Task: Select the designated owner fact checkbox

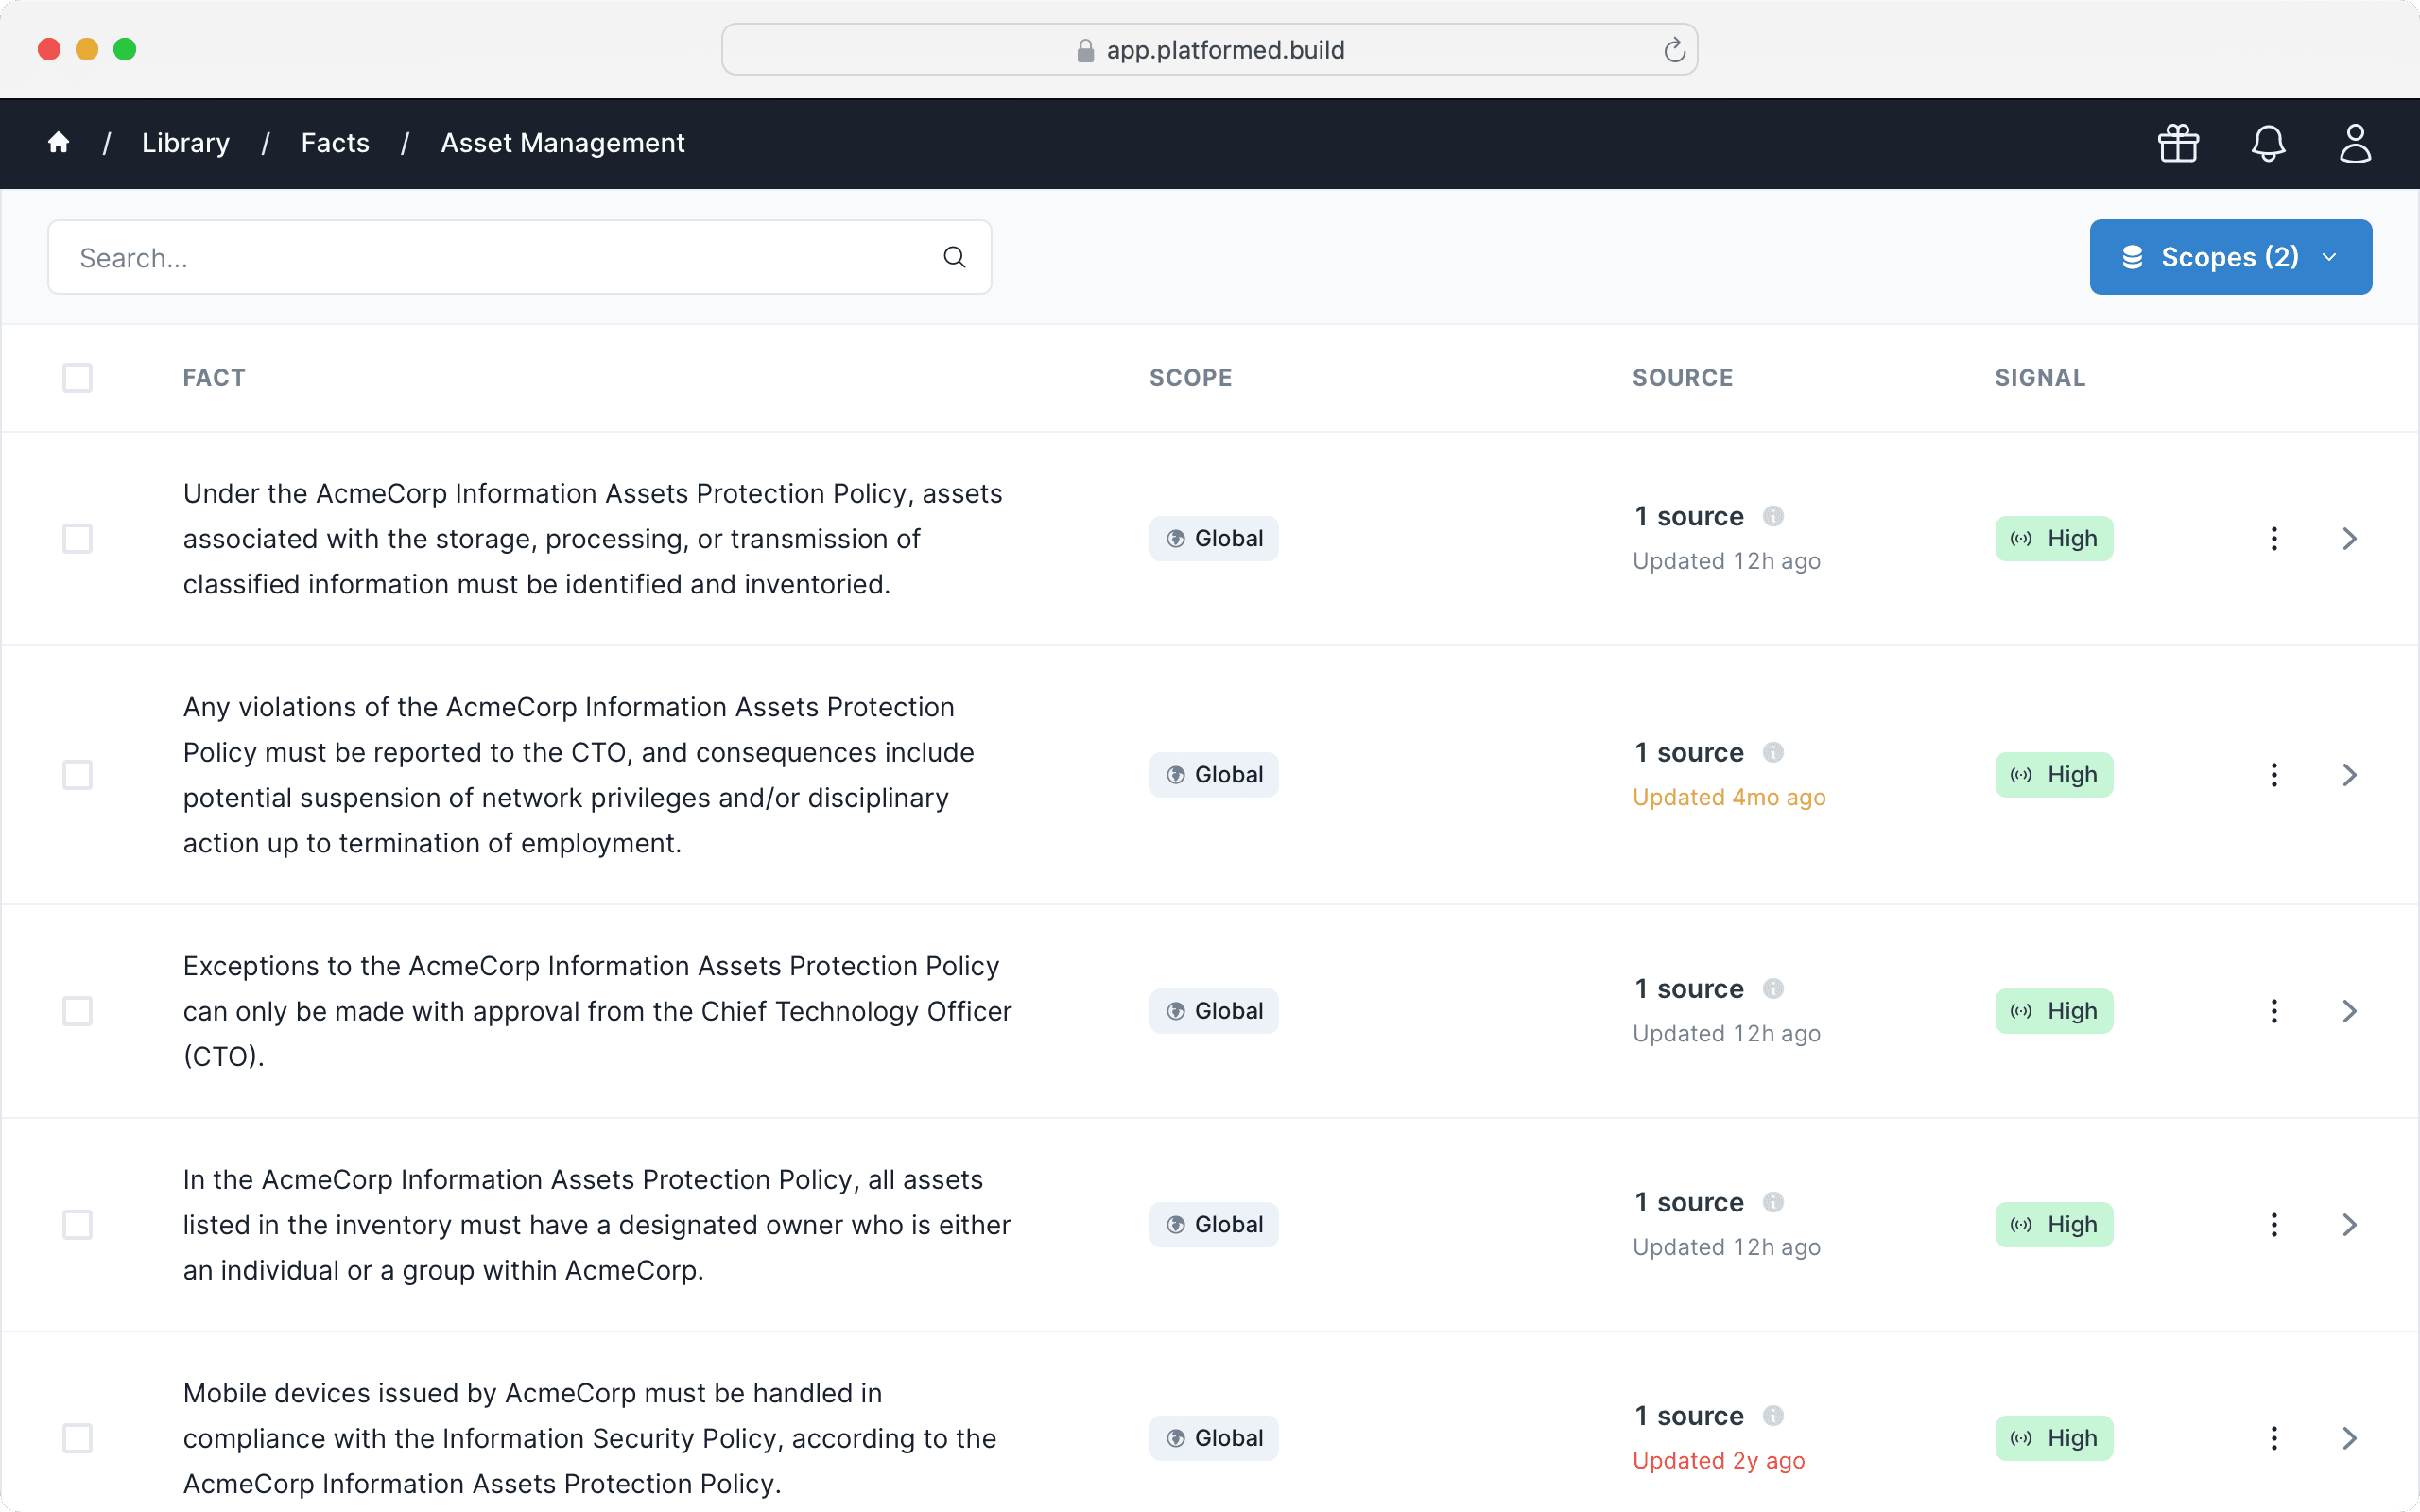Action: [77, 1225]
